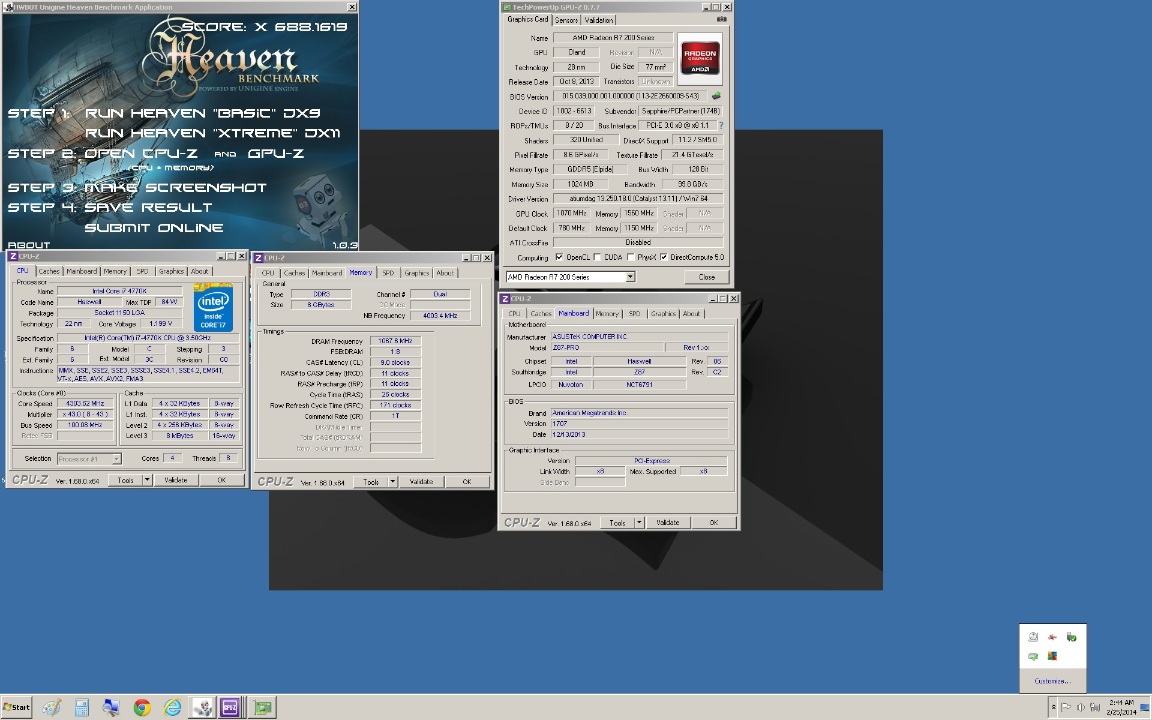Open the Windows Start button
This screenshot has height=720, width=1152.
tap(16, 708)
